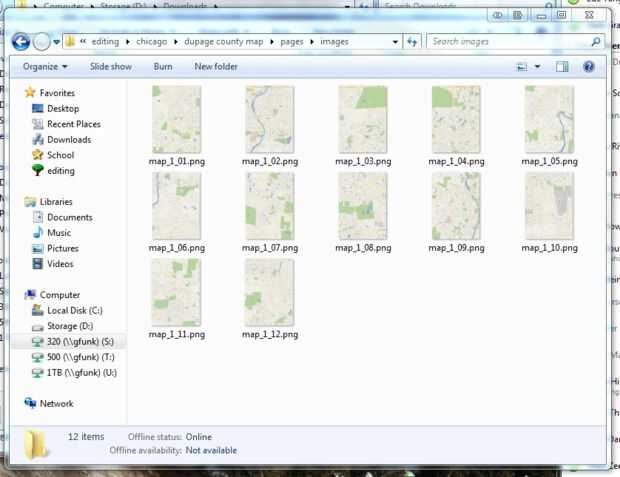Viewport: 620px width, 477px height.
Task: Open the address bar history dropdown
Action: tap(395, 42)
